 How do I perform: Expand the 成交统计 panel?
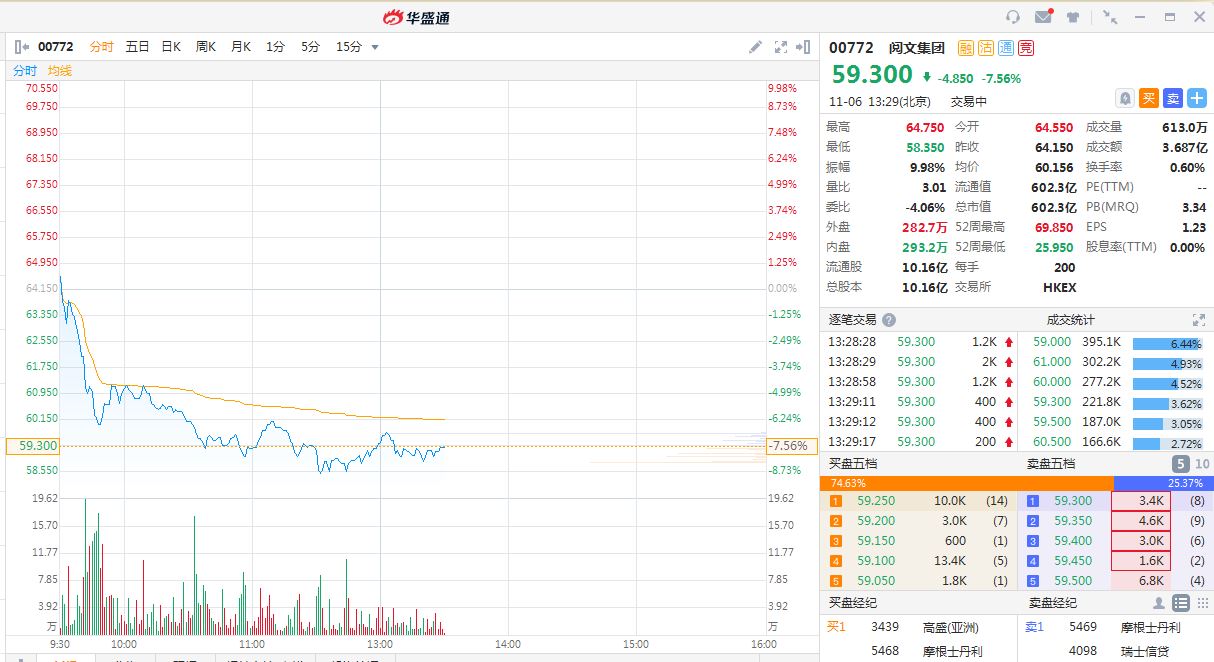[x=1198, y=320]
